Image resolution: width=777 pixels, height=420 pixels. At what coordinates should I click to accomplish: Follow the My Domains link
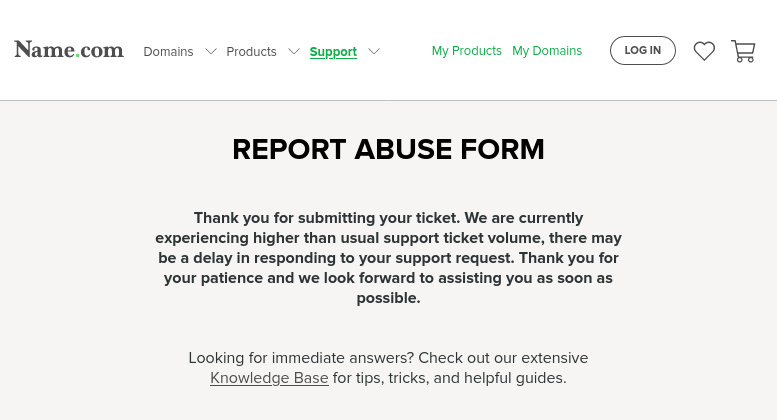[547, 51]
